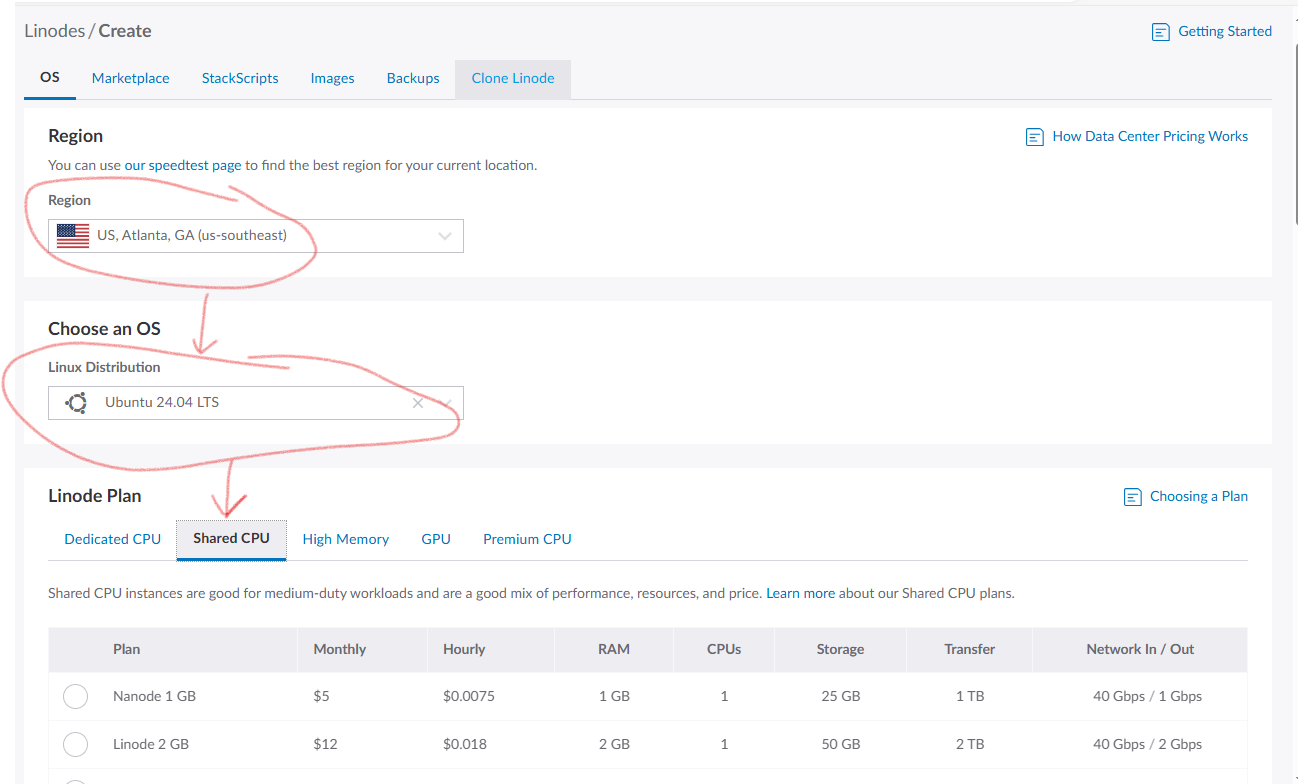Click the 2 TB transfer cell

[970, 745]
